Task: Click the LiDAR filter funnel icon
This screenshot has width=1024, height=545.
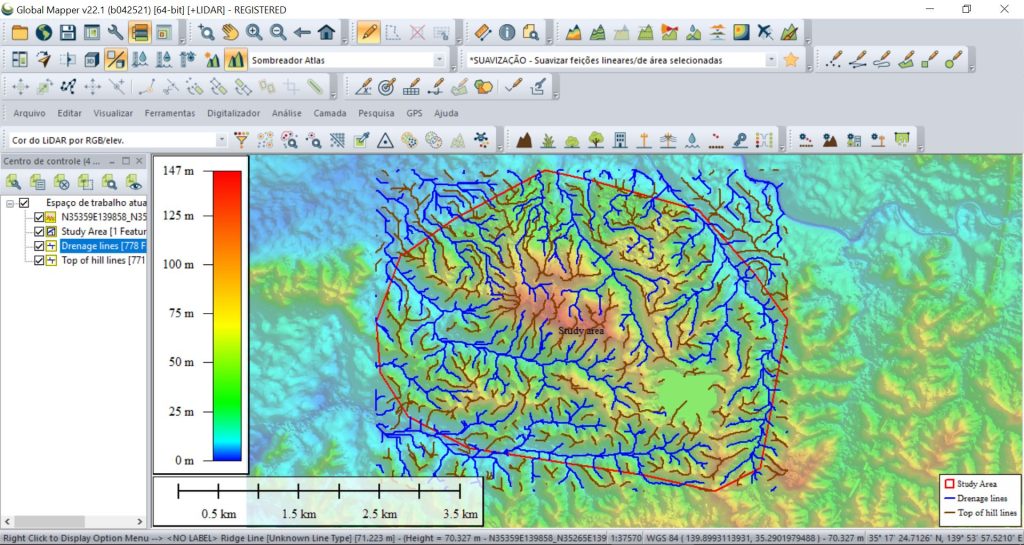Action: click(x=242, y=139)
